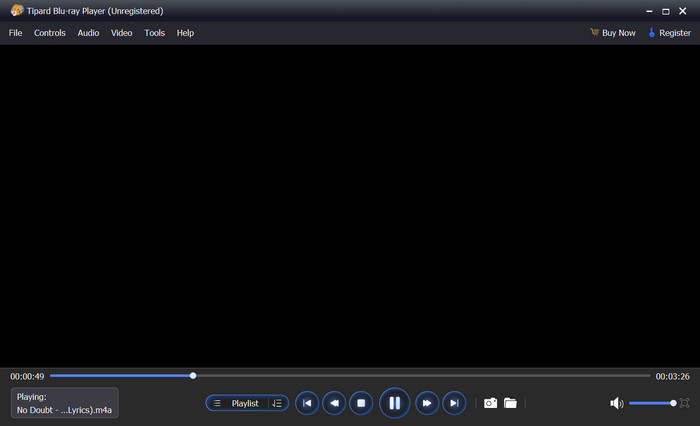700x426 pixels.
Task: Click the Register button
Action: click(670, 33)
